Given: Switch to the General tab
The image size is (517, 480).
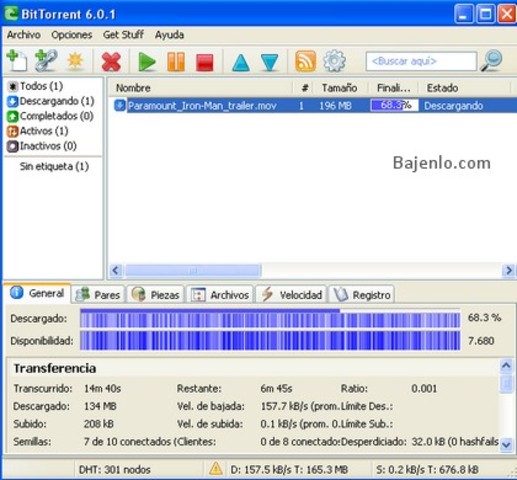Looking at the screenshot, I should pyautogui.click(x=37, y=294).
